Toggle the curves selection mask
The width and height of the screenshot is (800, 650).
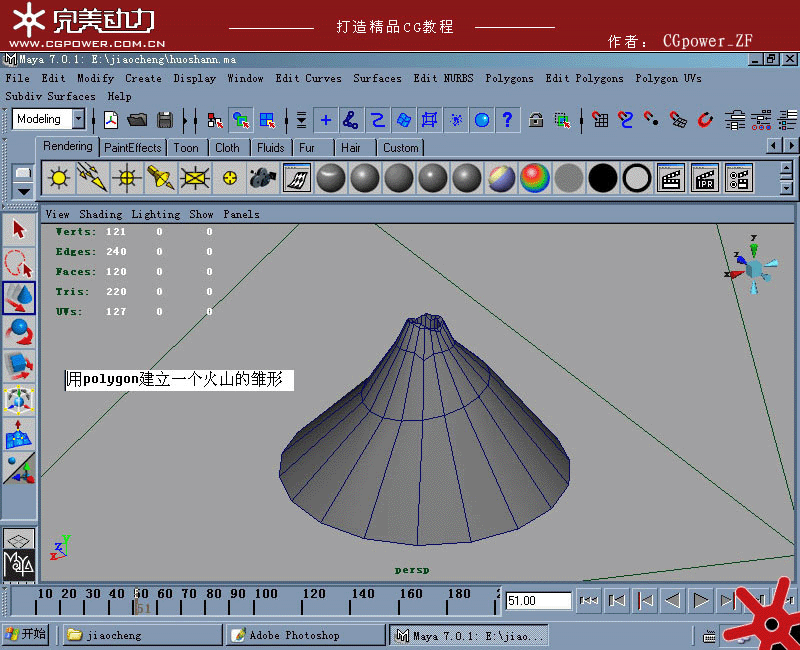[x=377, y=120]
